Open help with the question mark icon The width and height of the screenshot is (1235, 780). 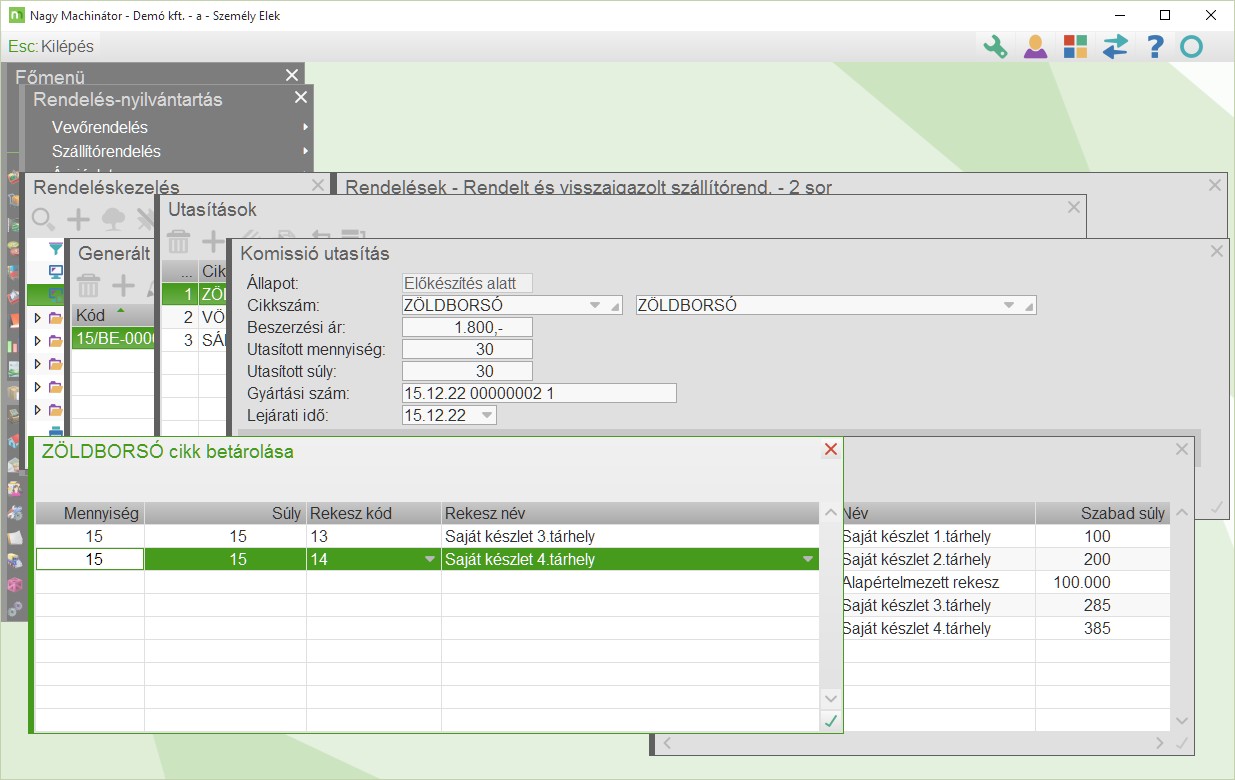pos(1155,47)
